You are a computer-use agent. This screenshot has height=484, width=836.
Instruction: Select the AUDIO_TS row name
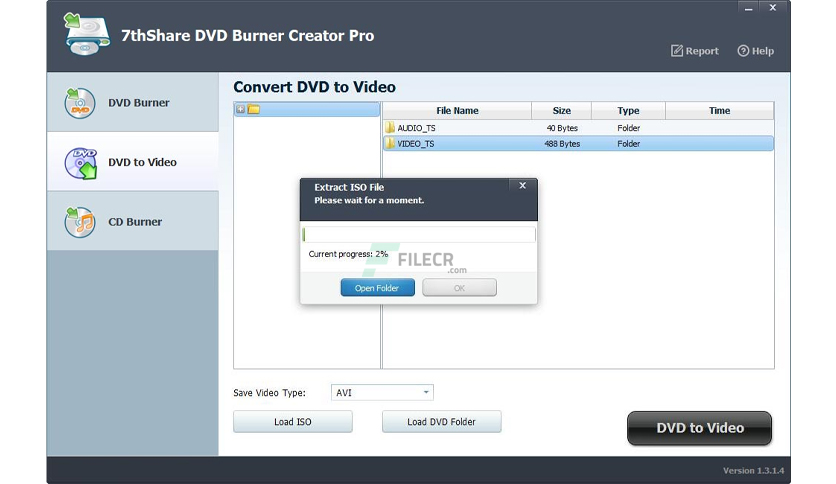(x=416, y=128)
